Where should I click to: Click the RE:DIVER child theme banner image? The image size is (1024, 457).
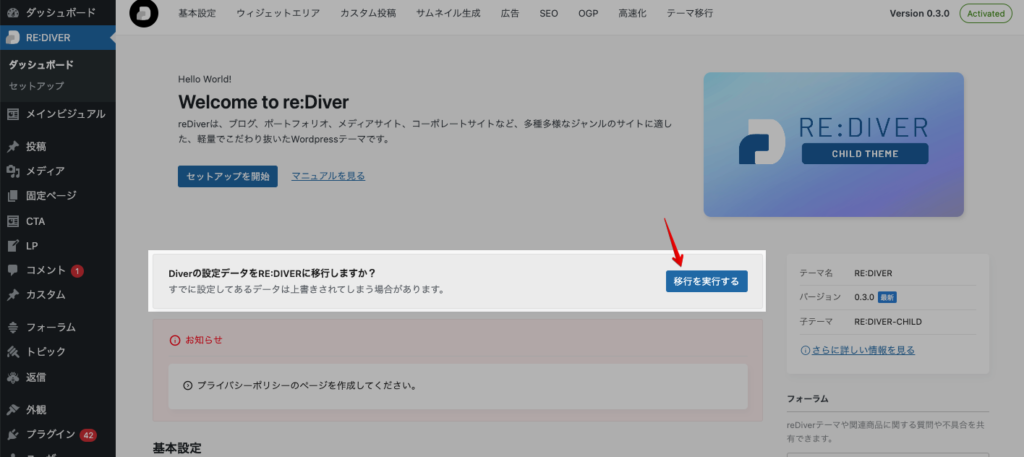pyautogui.click(x=833, y=144)
